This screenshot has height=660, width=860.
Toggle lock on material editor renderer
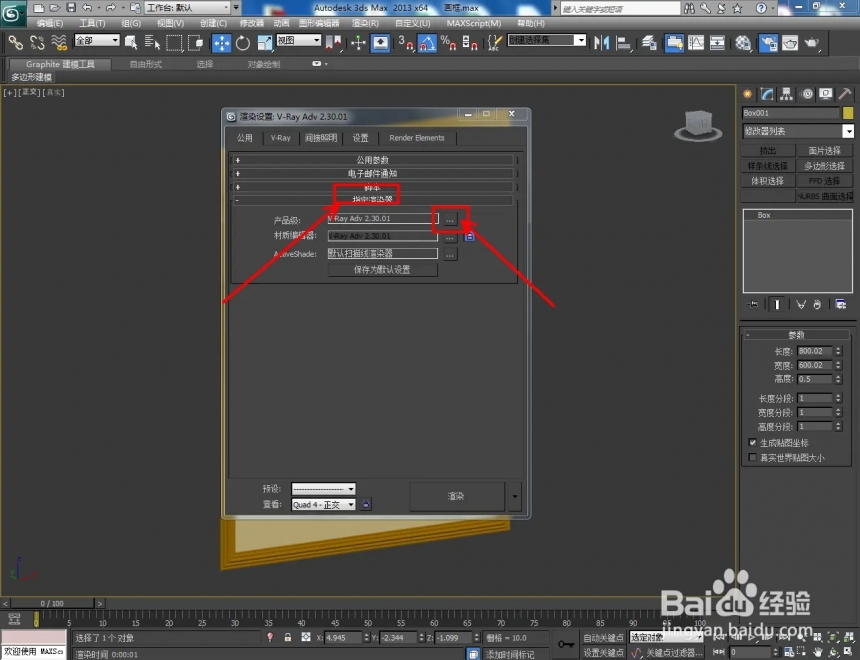point(469,236)
